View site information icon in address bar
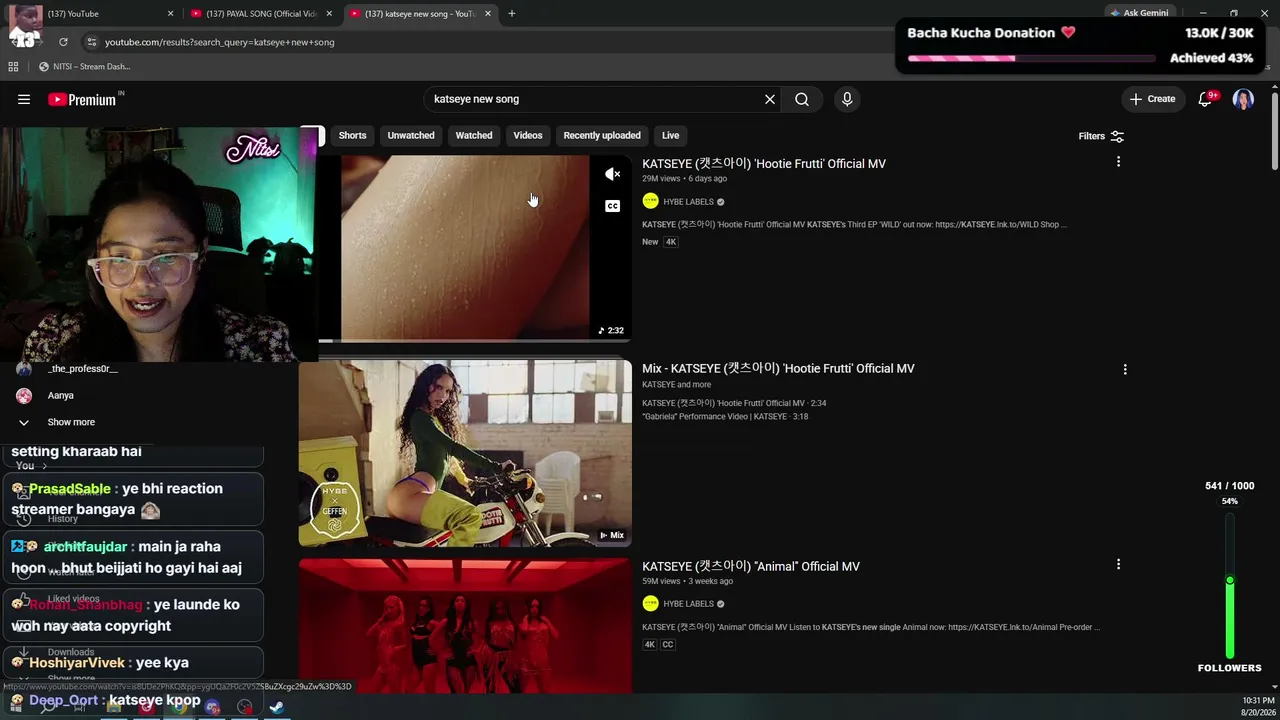Viewport: 1280px width, 720px height. (x=91, y=42)
